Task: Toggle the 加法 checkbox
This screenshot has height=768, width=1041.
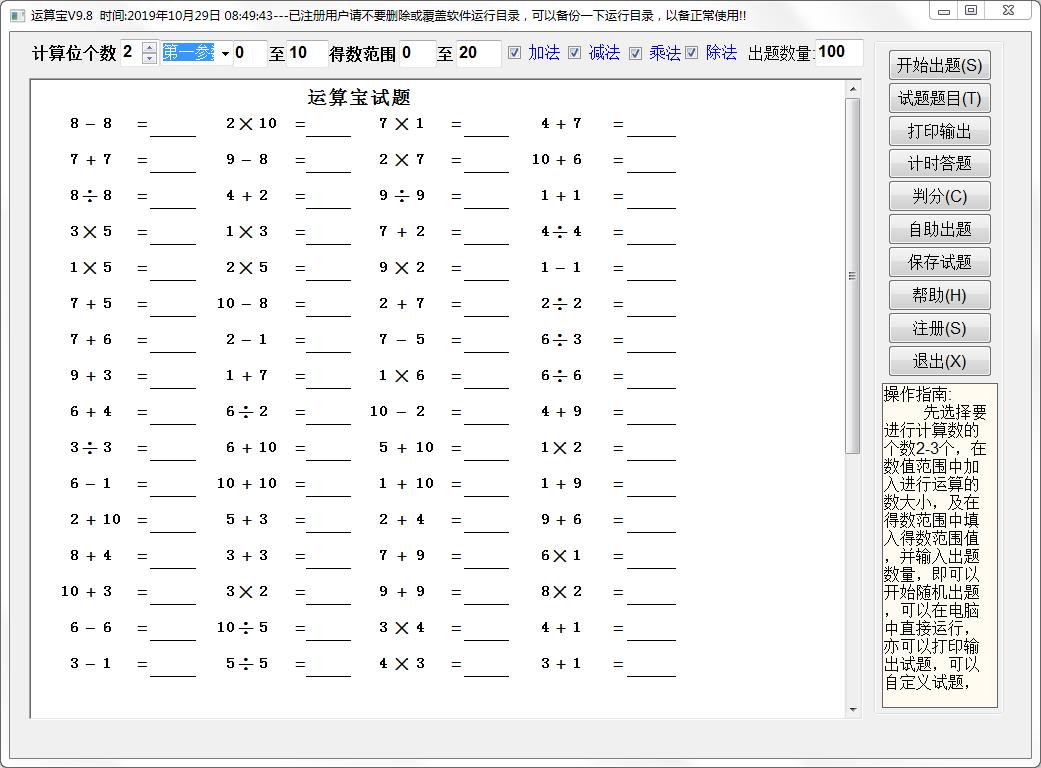Action: point(515,52)
